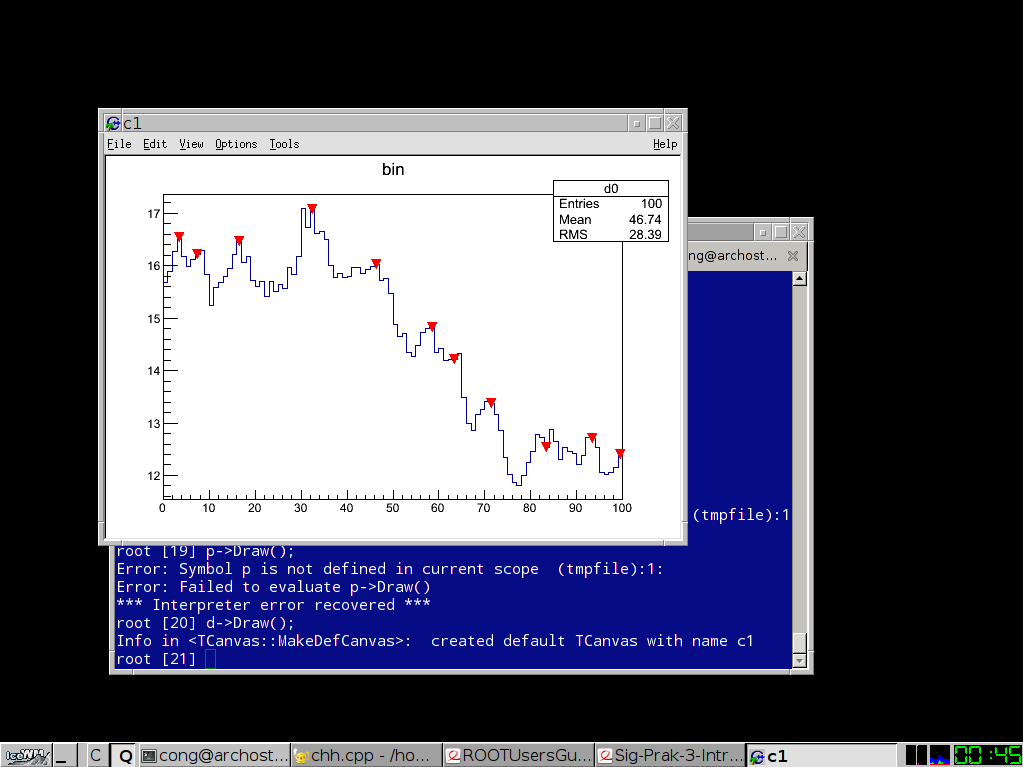The height and width of the screenshot is (767, 1023).
Task: Open chh.cpp editor from taskbar
Action: tap(366, 756)
